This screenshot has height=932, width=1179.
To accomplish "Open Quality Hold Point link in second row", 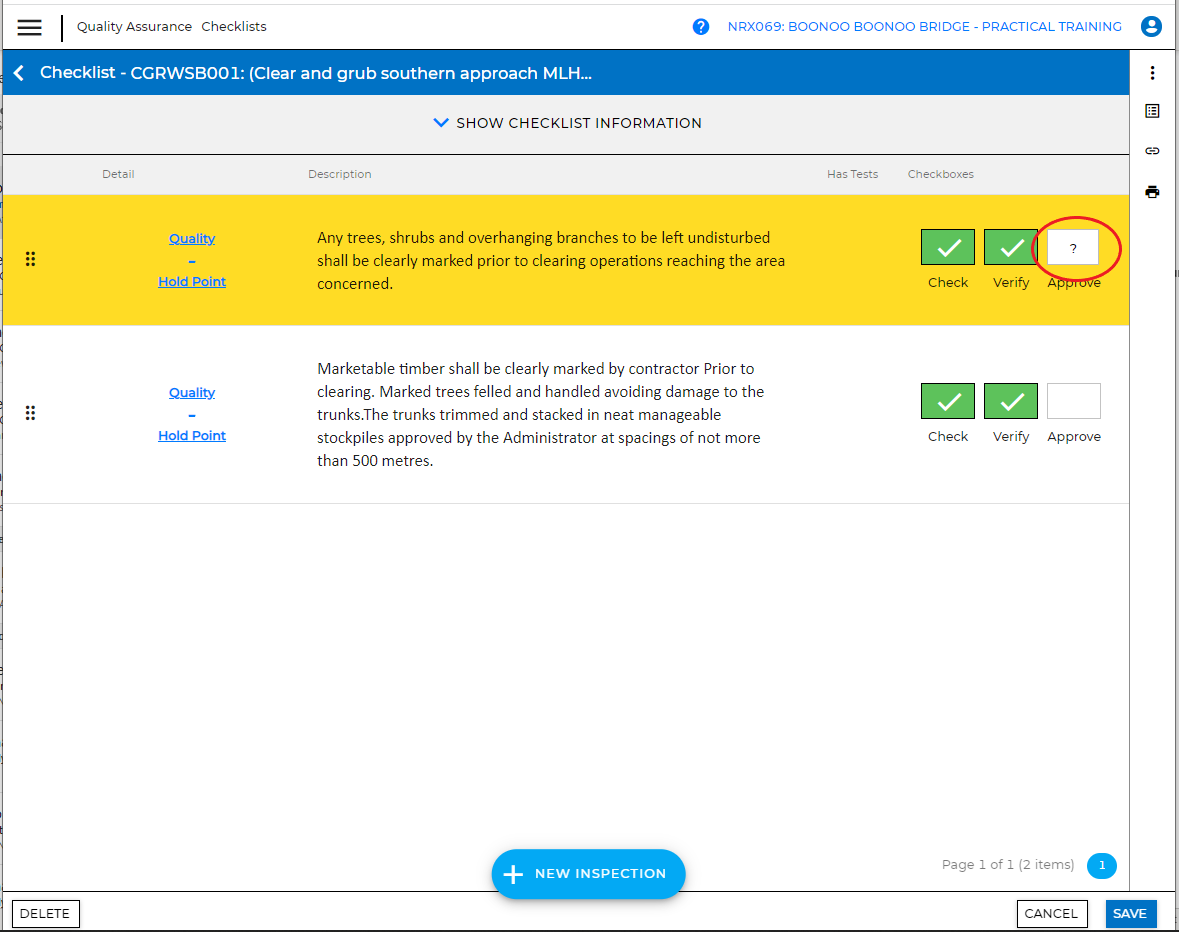I will pos(192,414).
